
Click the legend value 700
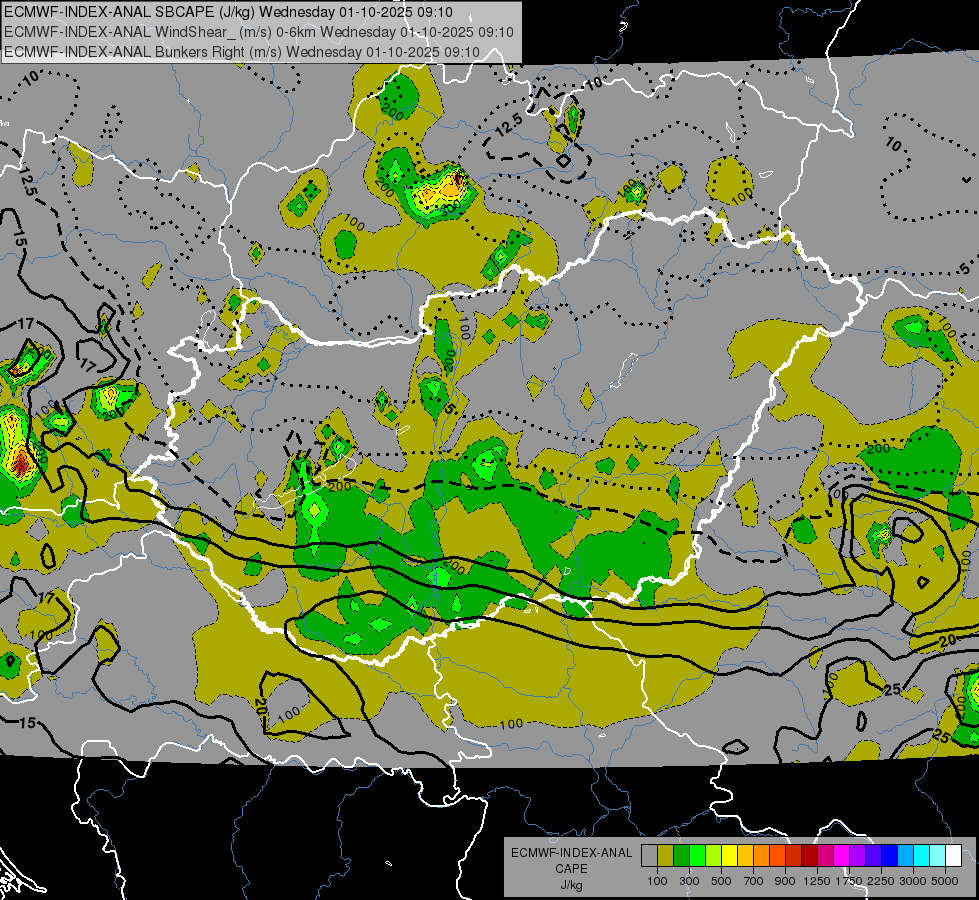tap(754, 881)
